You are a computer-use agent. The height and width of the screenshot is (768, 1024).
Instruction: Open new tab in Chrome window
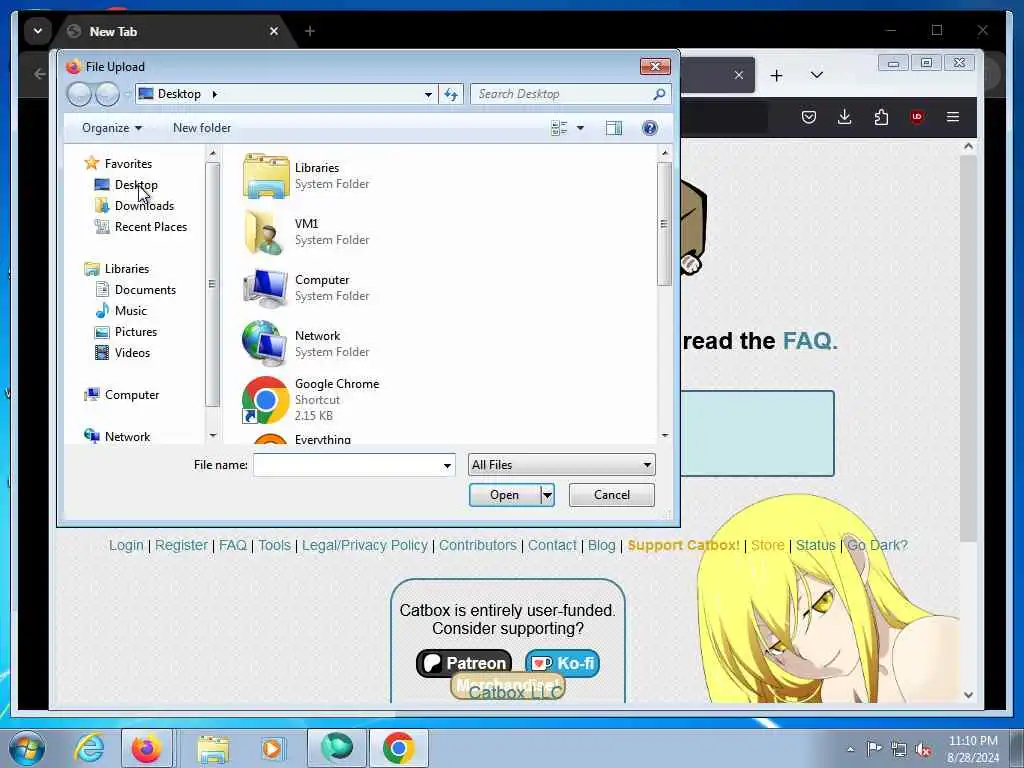pos(310,31)
